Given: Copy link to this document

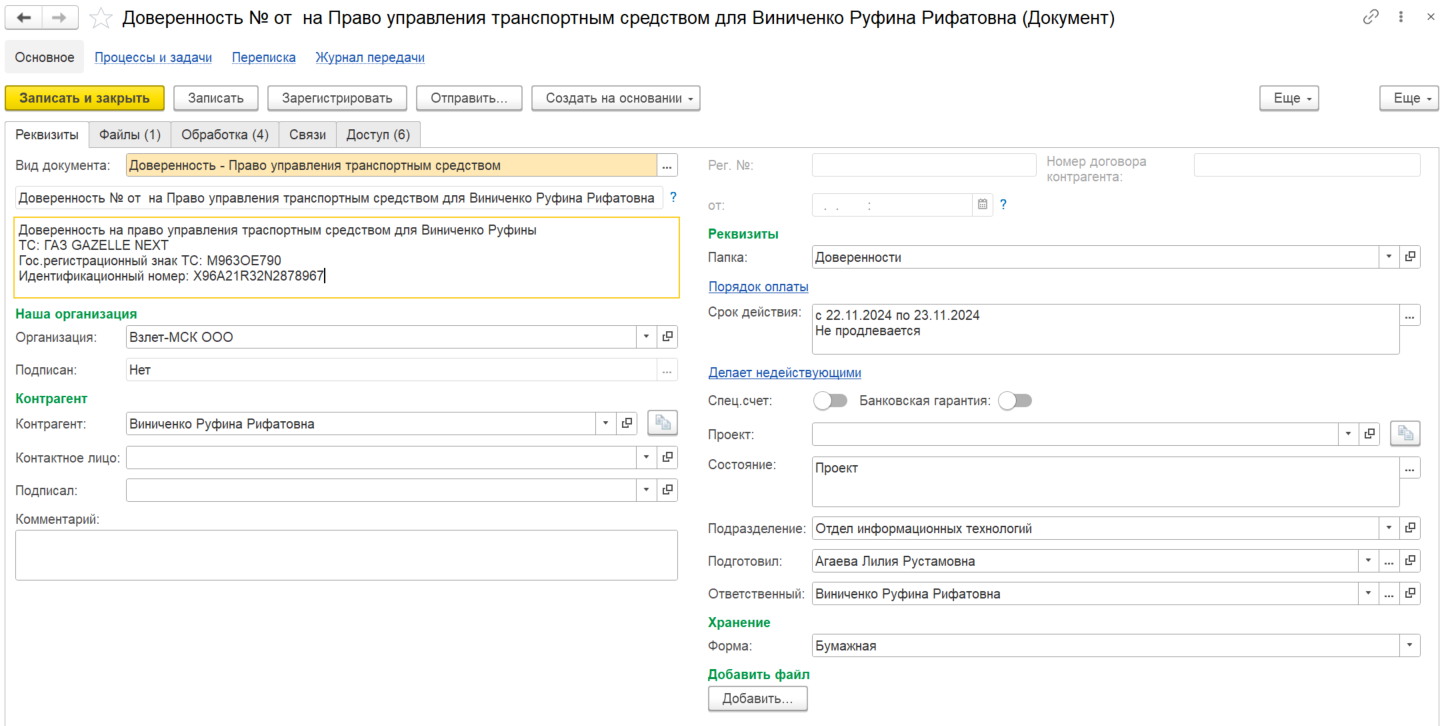Looking at the screenshot, I should point(1370,17).
